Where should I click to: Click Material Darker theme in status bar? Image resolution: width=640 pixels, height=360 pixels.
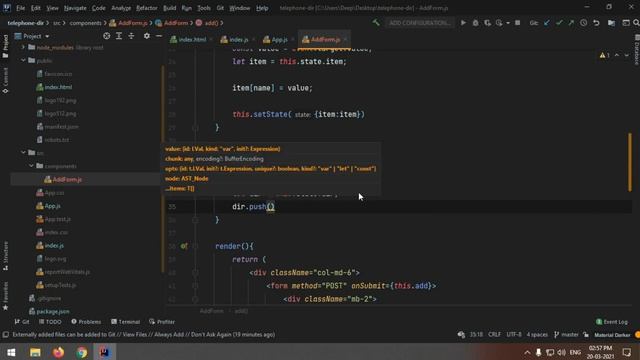612,335
